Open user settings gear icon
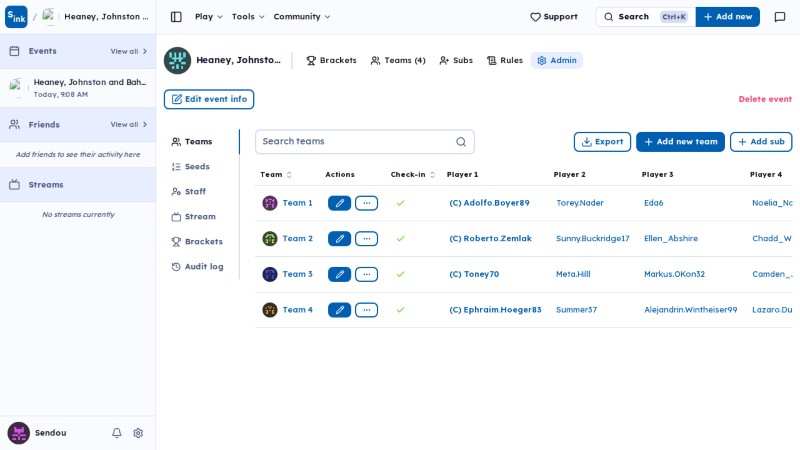Screen dimensions: 800x450 pyautogui.click(x=138, y=433)
